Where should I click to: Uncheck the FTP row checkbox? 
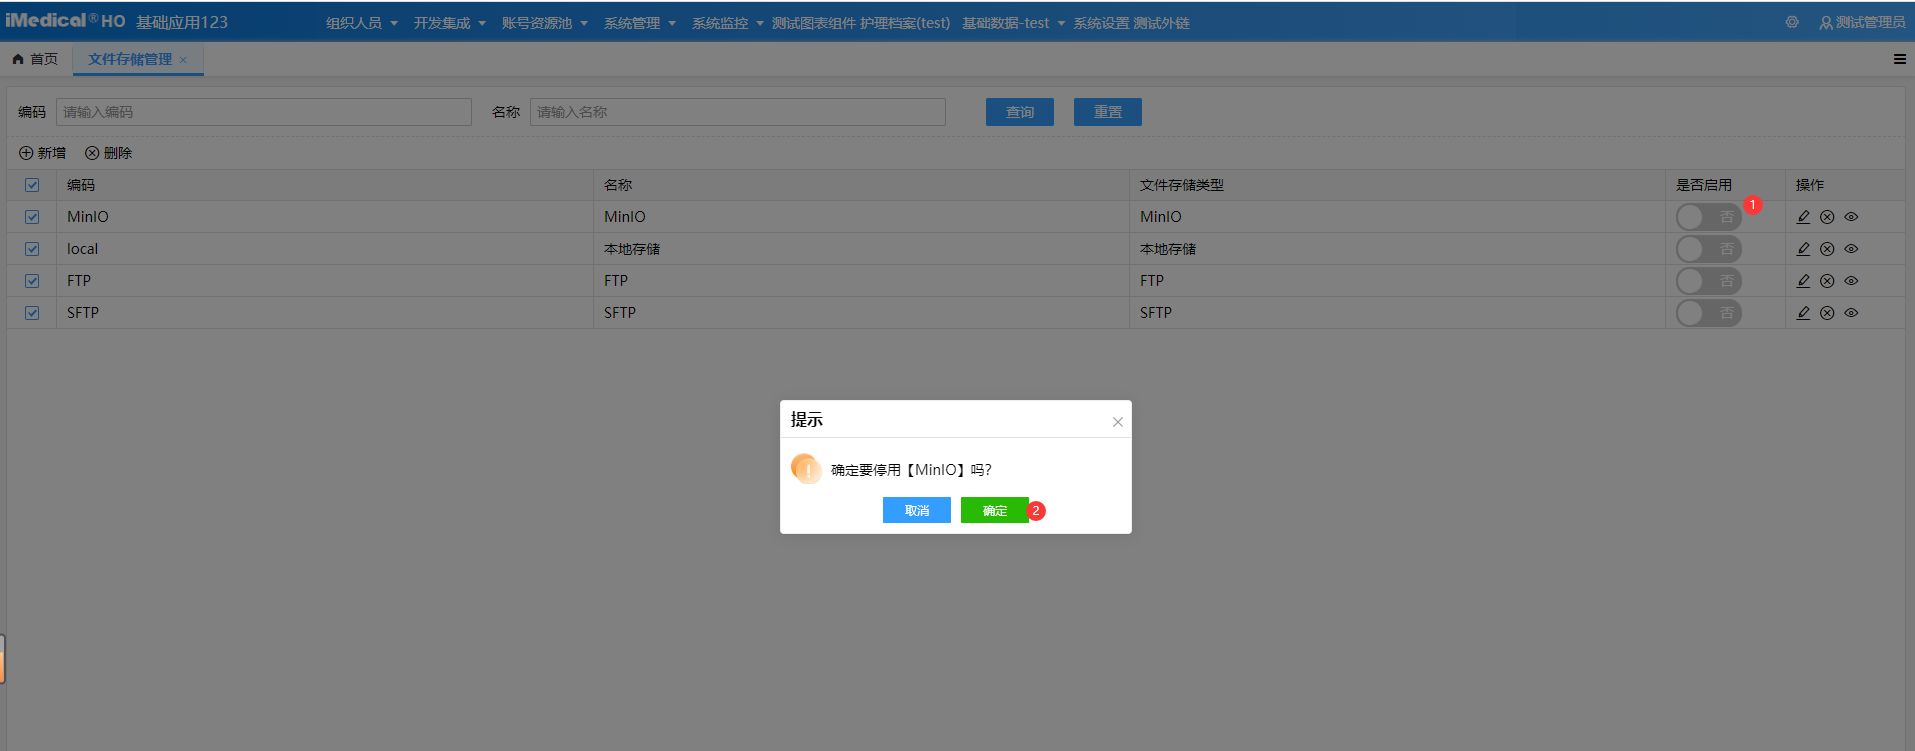point(32,281)
